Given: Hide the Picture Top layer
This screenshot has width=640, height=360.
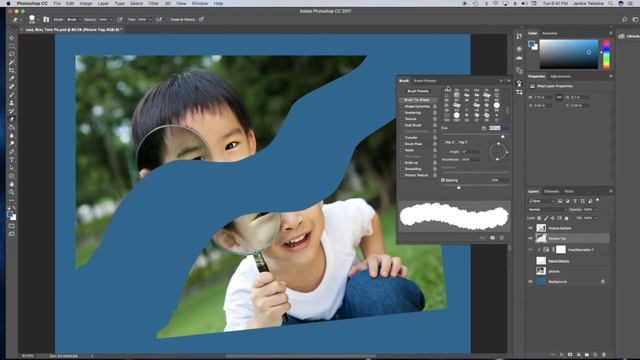Looking at the screenshot, I should 530,238.
